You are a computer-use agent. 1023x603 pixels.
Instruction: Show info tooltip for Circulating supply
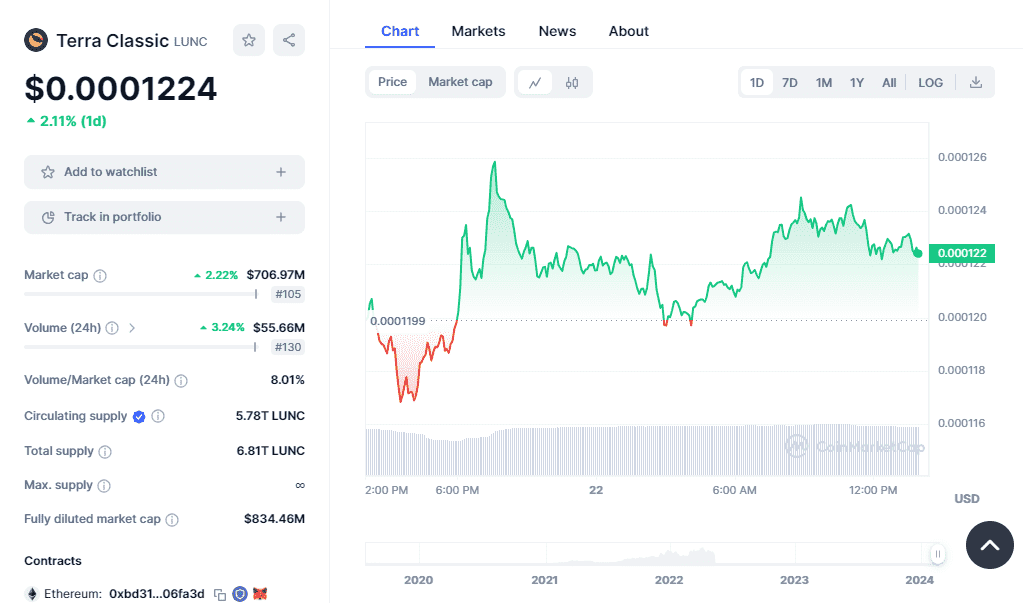(158, 416)
